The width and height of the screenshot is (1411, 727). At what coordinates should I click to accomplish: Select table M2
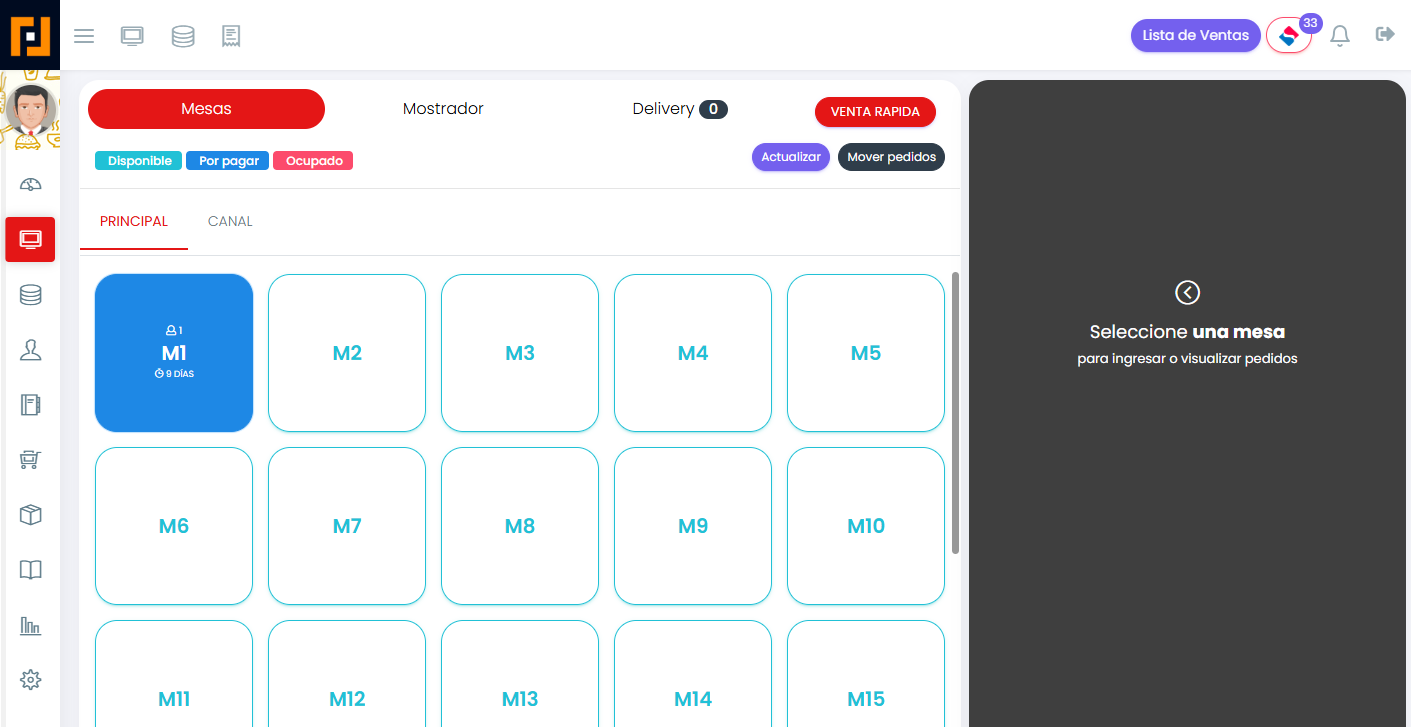pyautogui.click(x=347, y=353)
